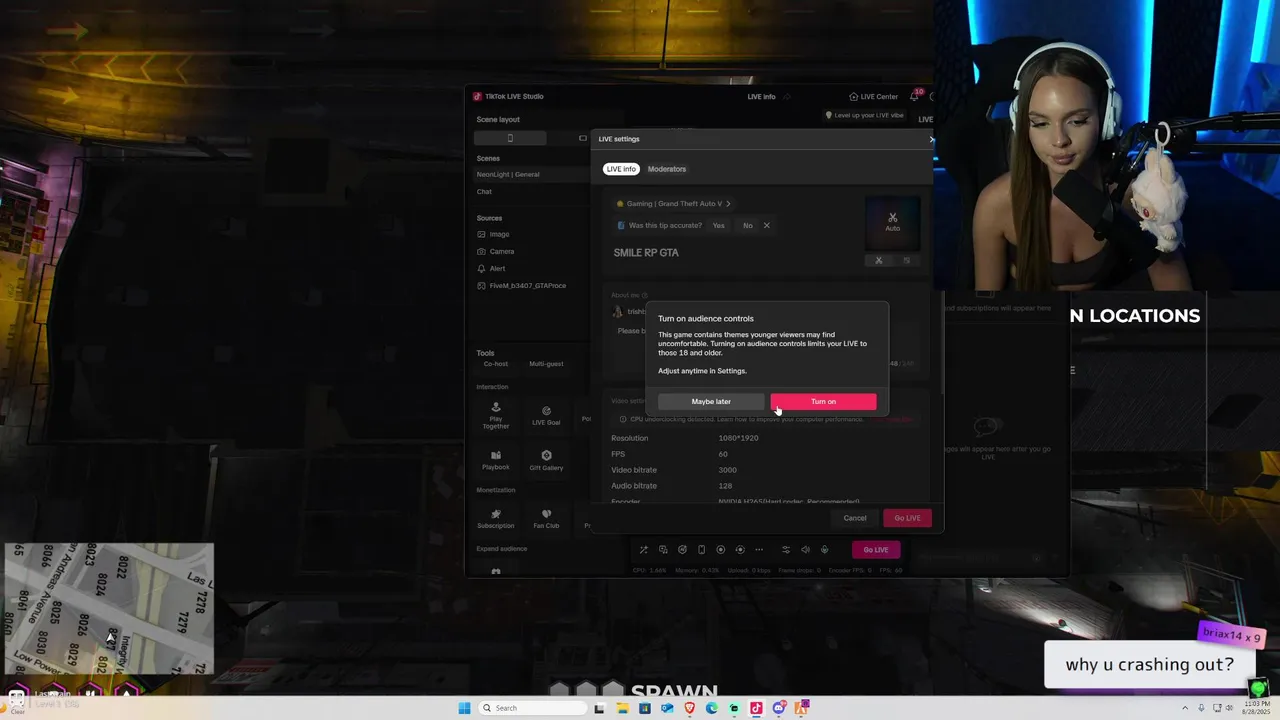This screenshot has height=720, width=1280.
Task: Click Turn on for audience controls
Action: coord(823,401)
